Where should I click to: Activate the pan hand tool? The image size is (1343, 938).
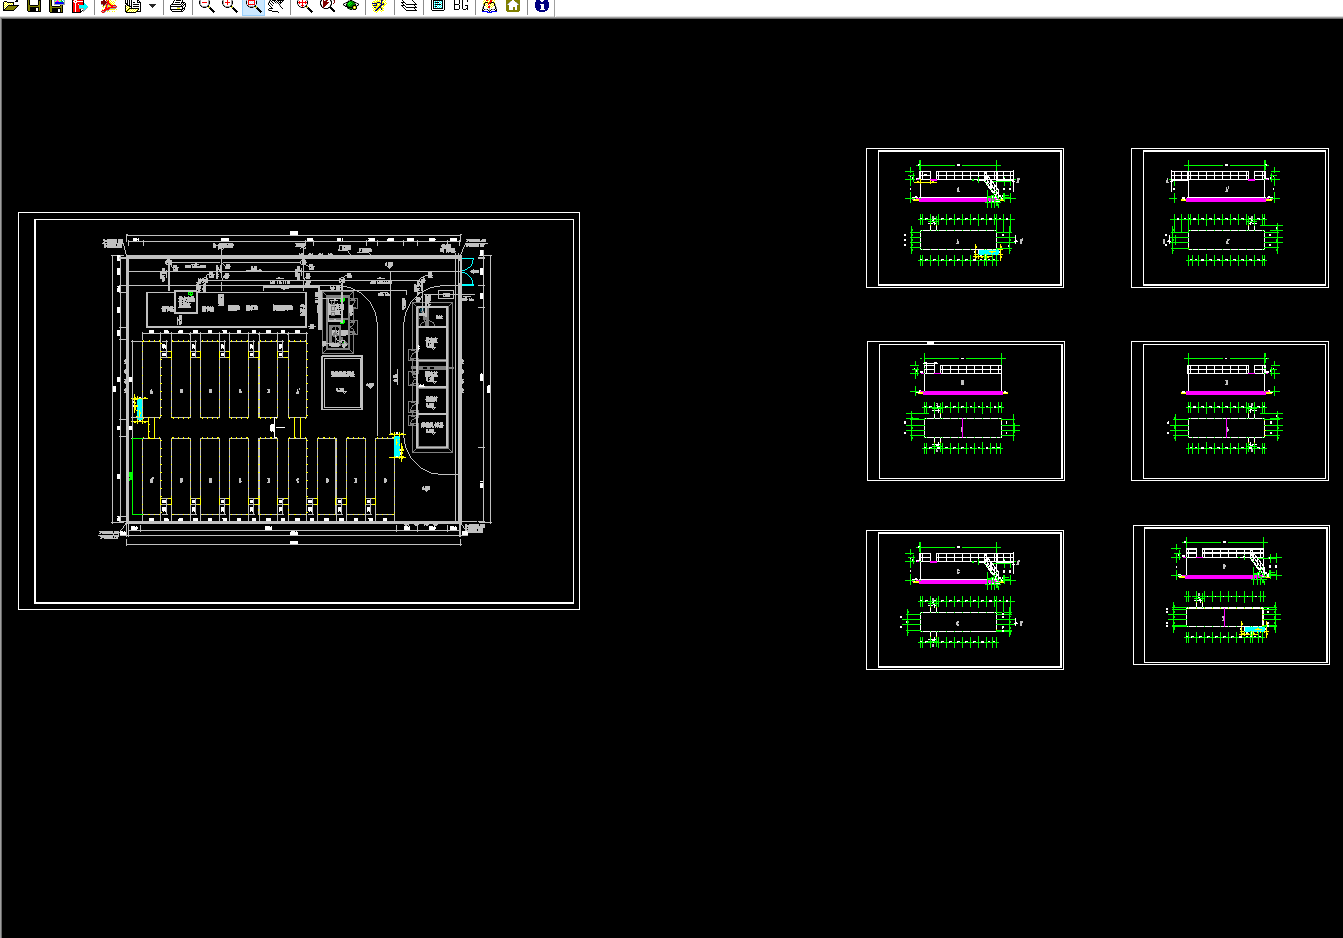click(x=276, y=6)
